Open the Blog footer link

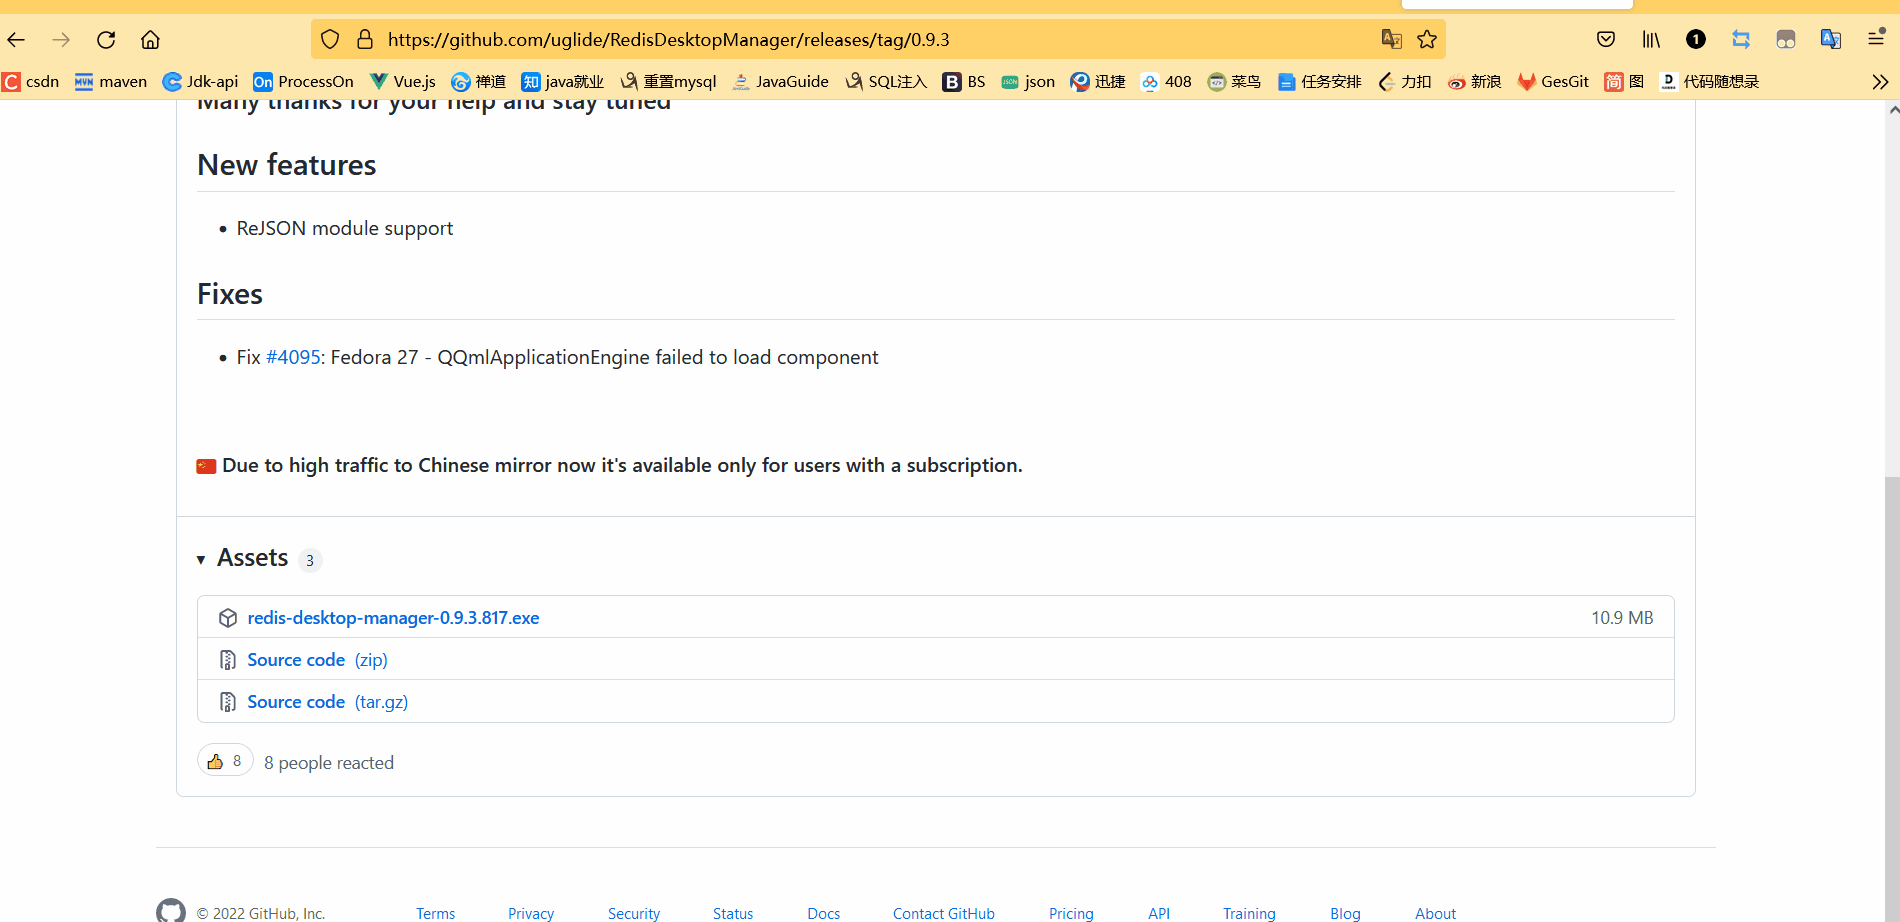pos(1345,913)
